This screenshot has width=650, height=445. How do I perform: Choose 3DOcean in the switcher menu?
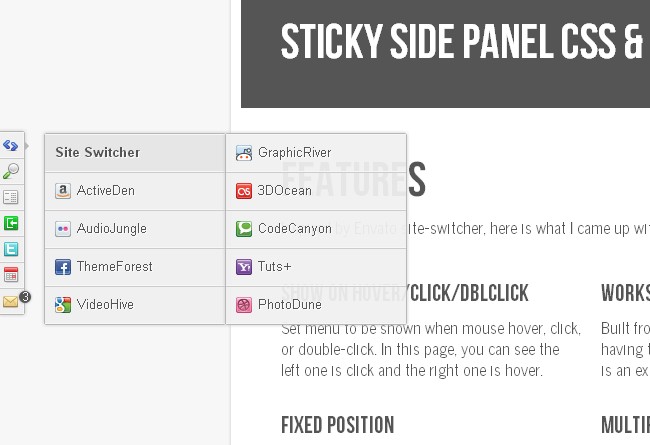285,191
